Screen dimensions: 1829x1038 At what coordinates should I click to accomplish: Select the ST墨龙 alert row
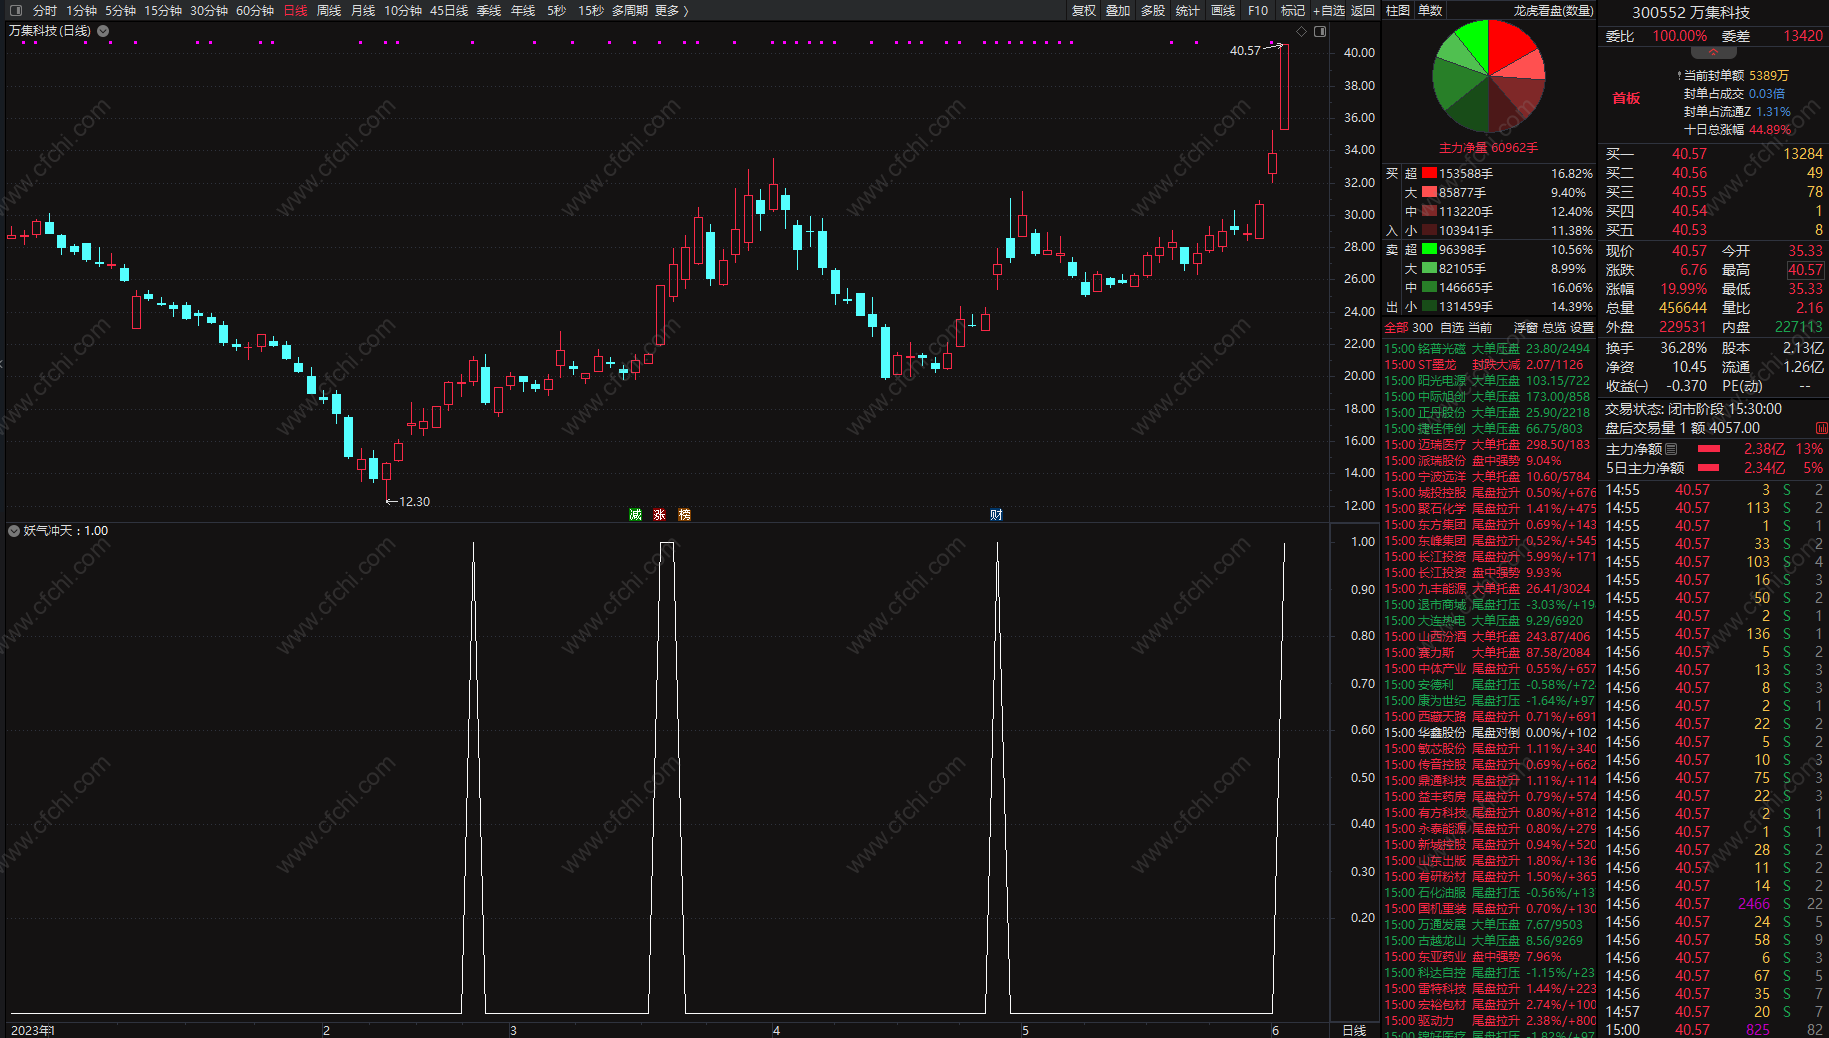pos(1490,364)
